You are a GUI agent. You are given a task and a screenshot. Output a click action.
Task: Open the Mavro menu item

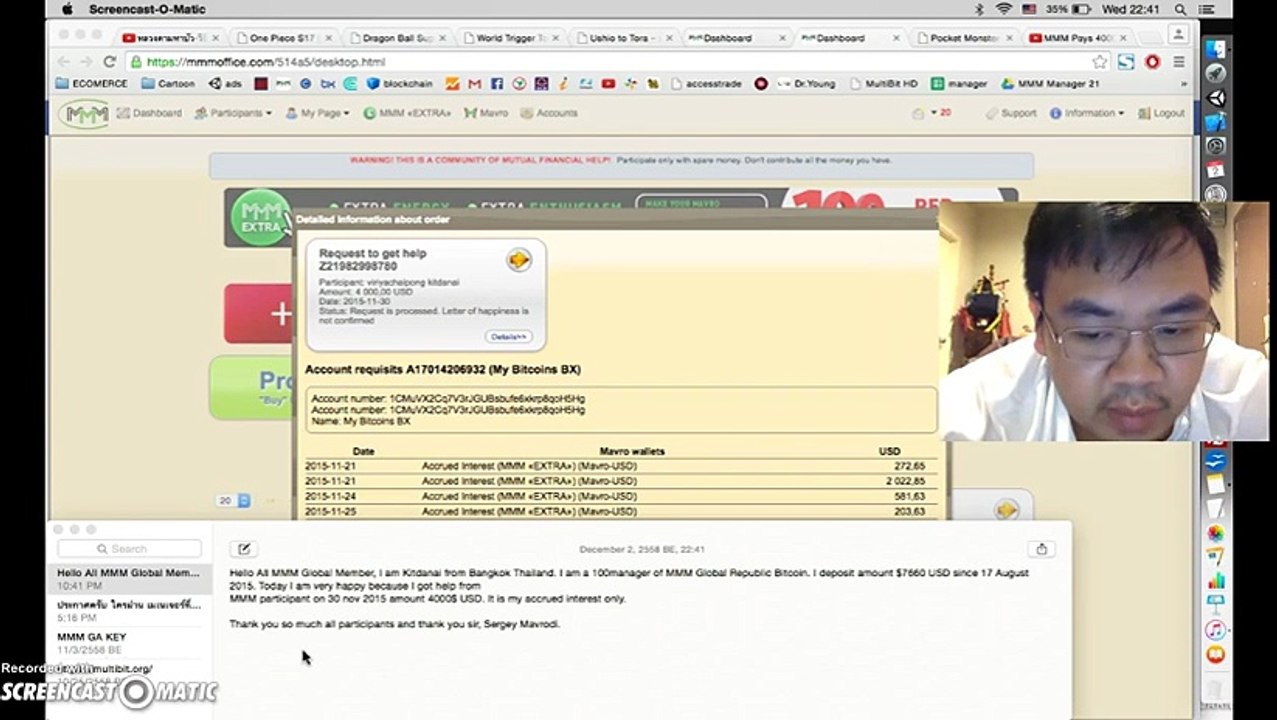click(486, 113)
